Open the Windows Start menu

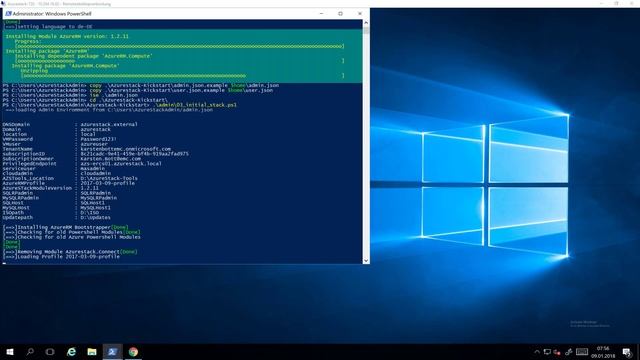(10, 352)
